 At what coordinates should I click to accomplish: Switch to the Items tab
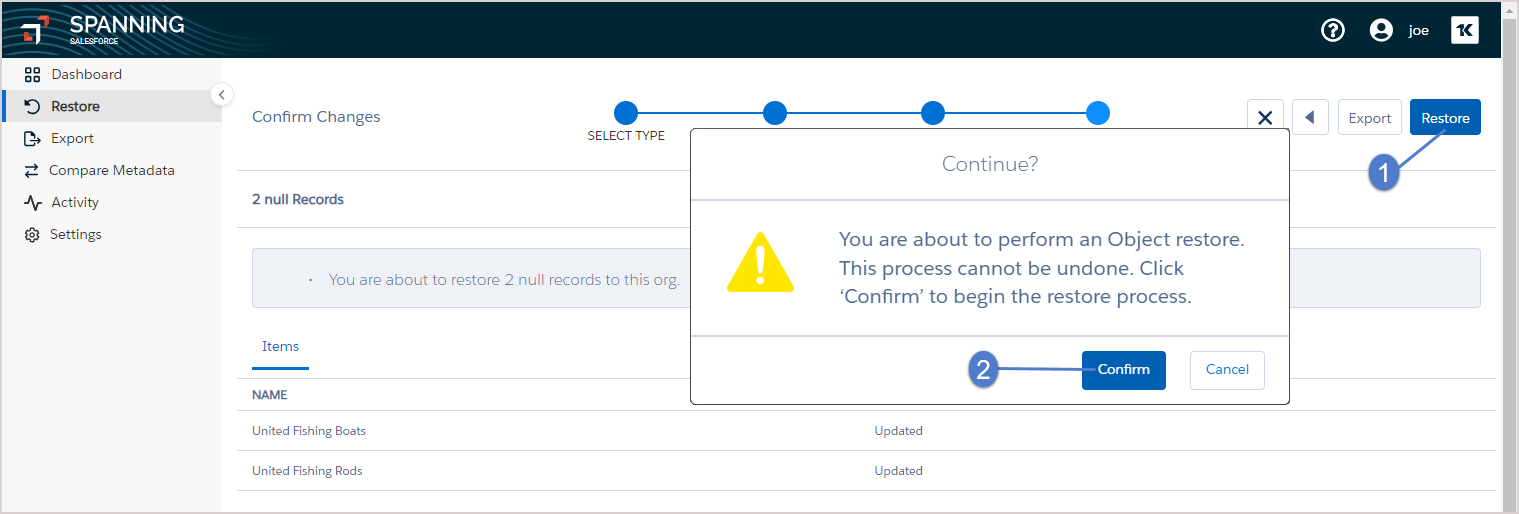coord(280,347)
